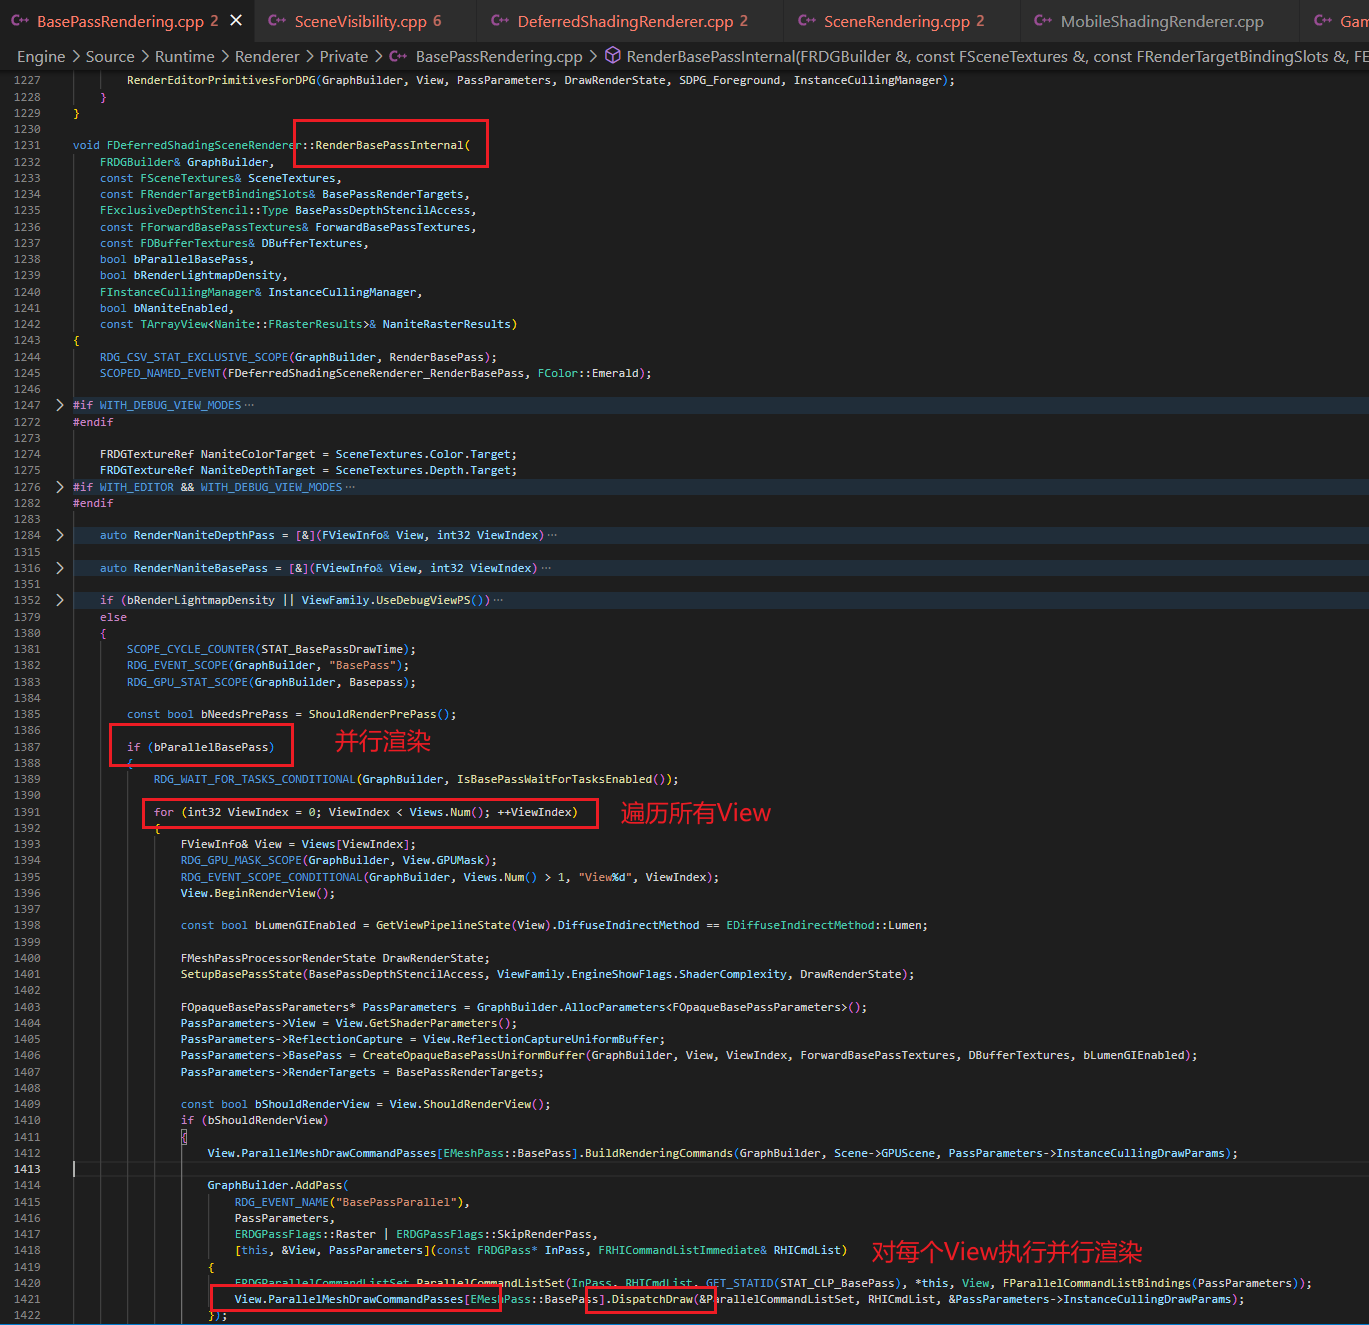
Task: Click the C++ icon on DeferredShadingRenderer.cpp tab
Action: pyautogui.click(x=500, y=21)
